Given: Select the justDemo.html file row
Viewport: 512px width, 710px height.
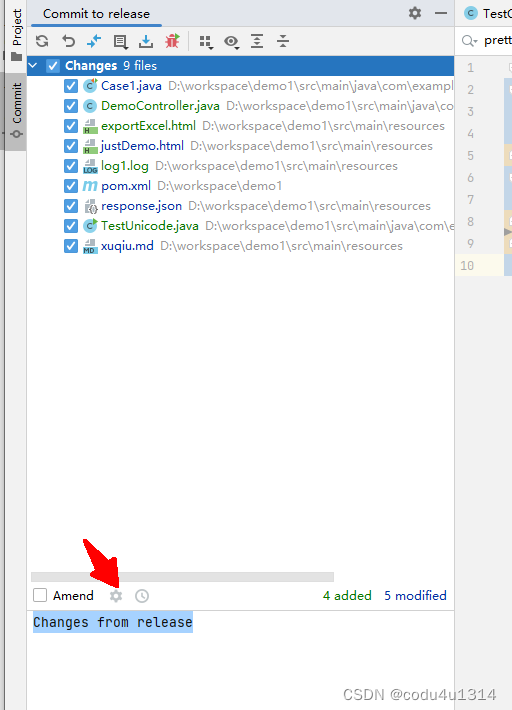Looking at the screenshot, I should coord(240,146).
